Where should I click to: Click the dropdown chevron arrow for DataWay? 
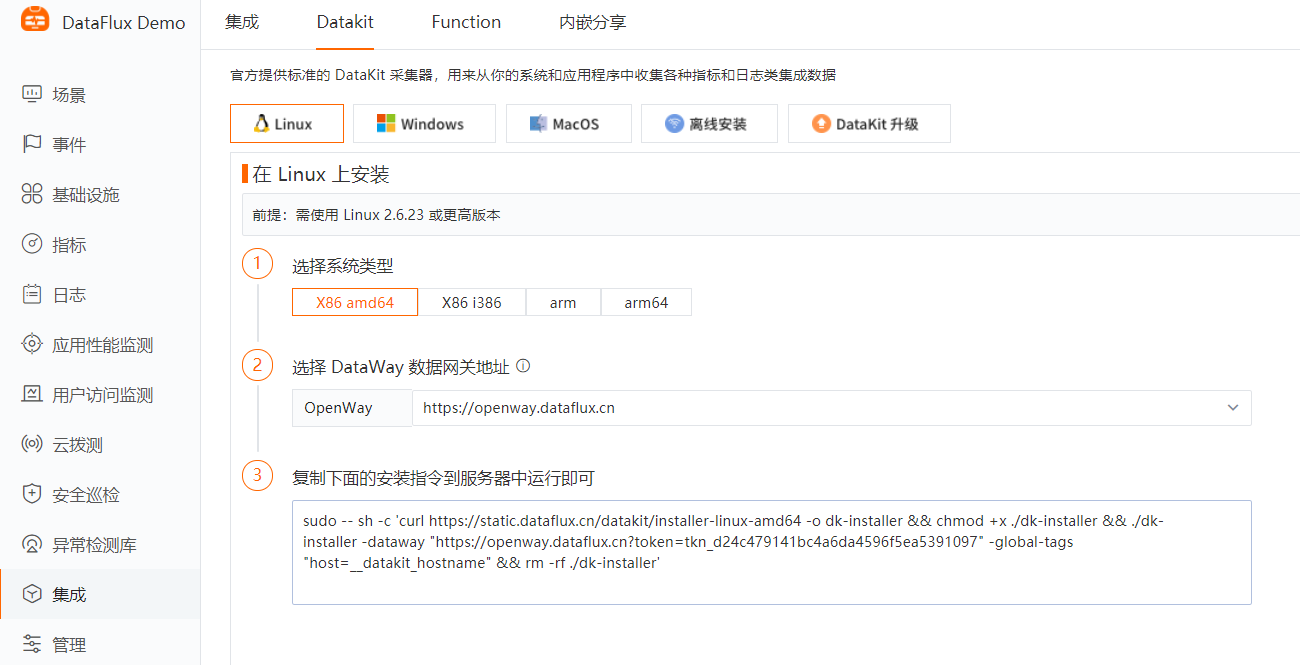[x=1232, y=408]
